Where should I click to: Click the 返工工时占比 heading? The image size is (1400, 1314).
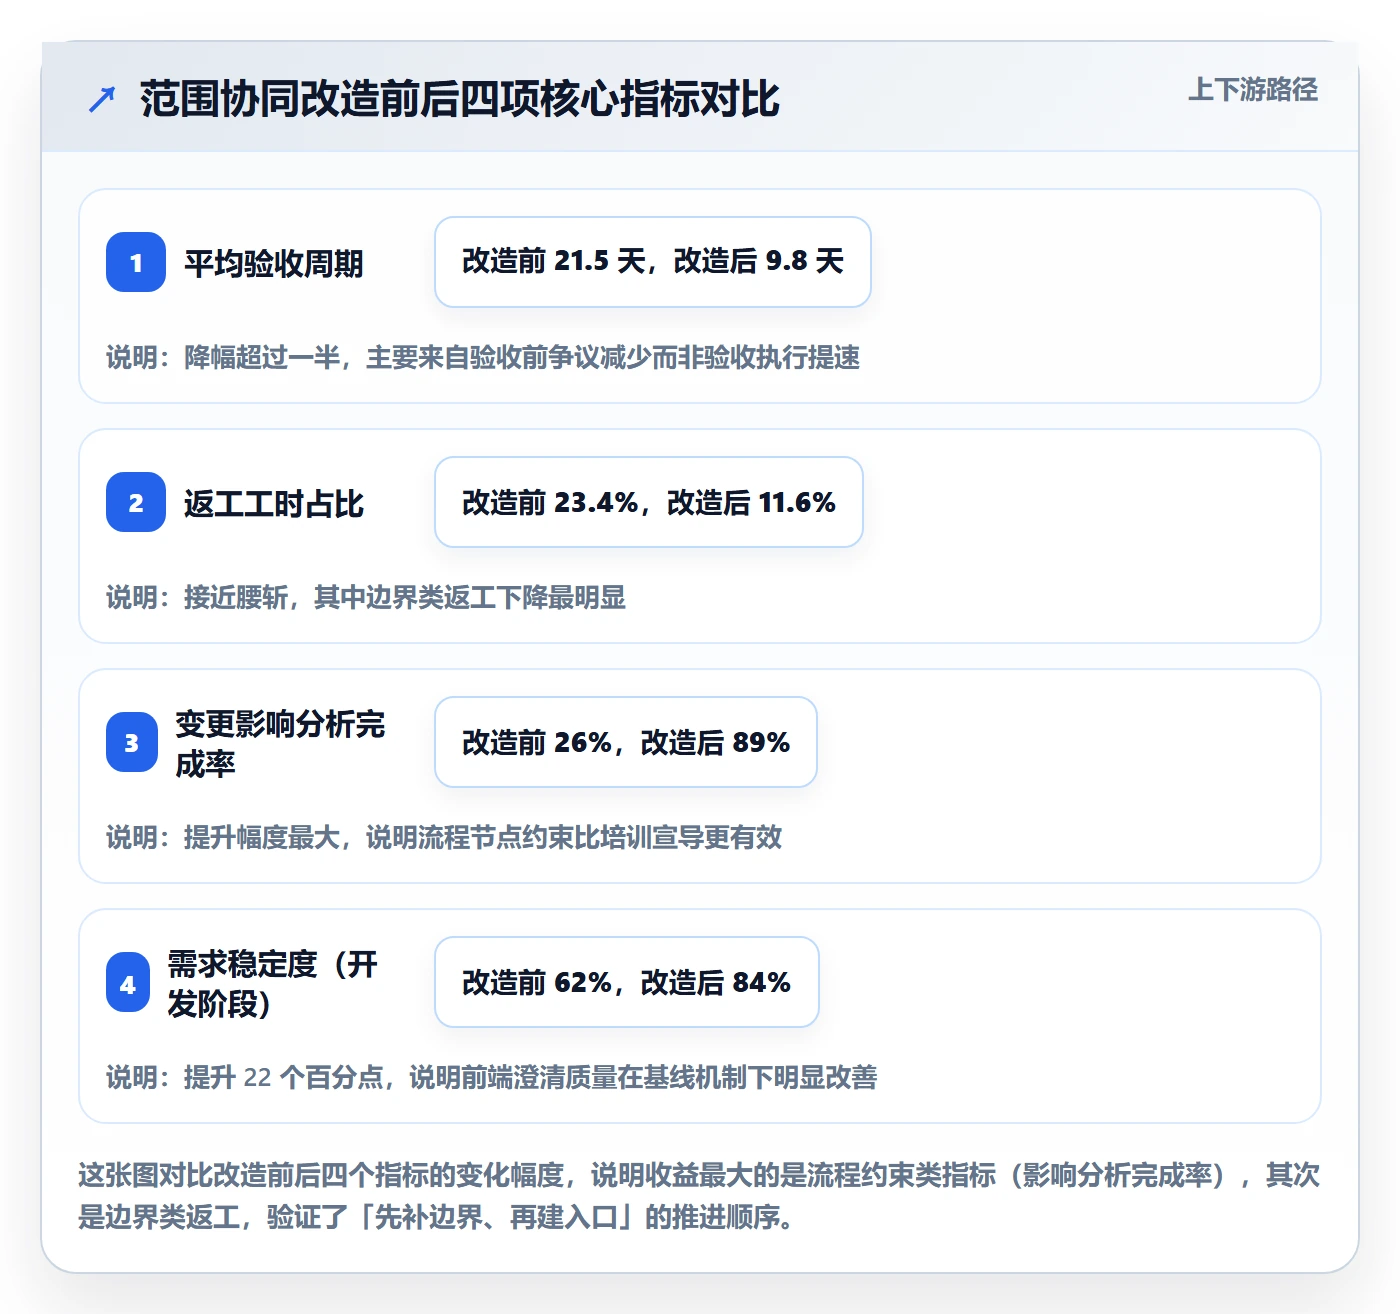tap(273, 504)
